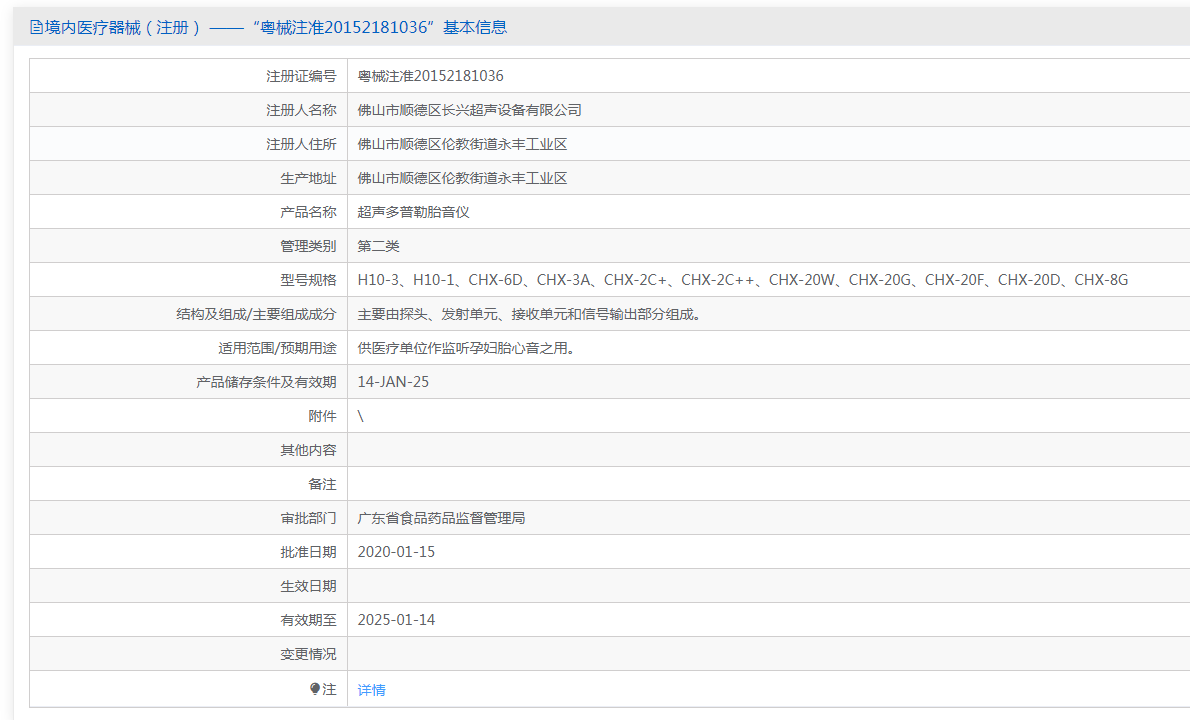Click the label 审批部门
The image size is (1190, 720).
(308, 518)
